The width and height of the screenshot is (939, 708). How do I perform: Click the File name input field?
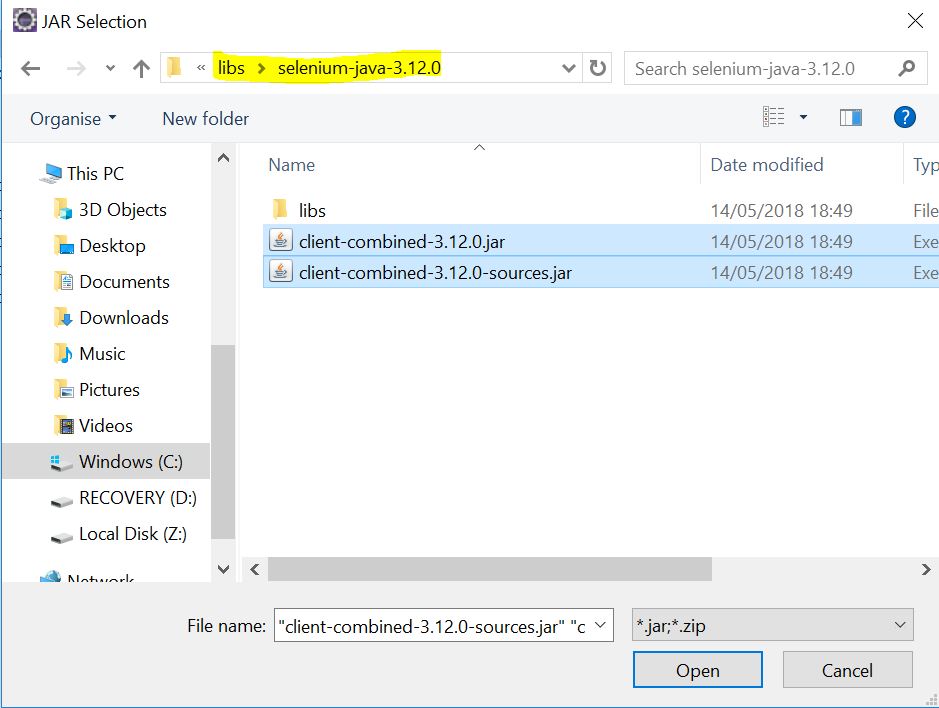point(432,626)
